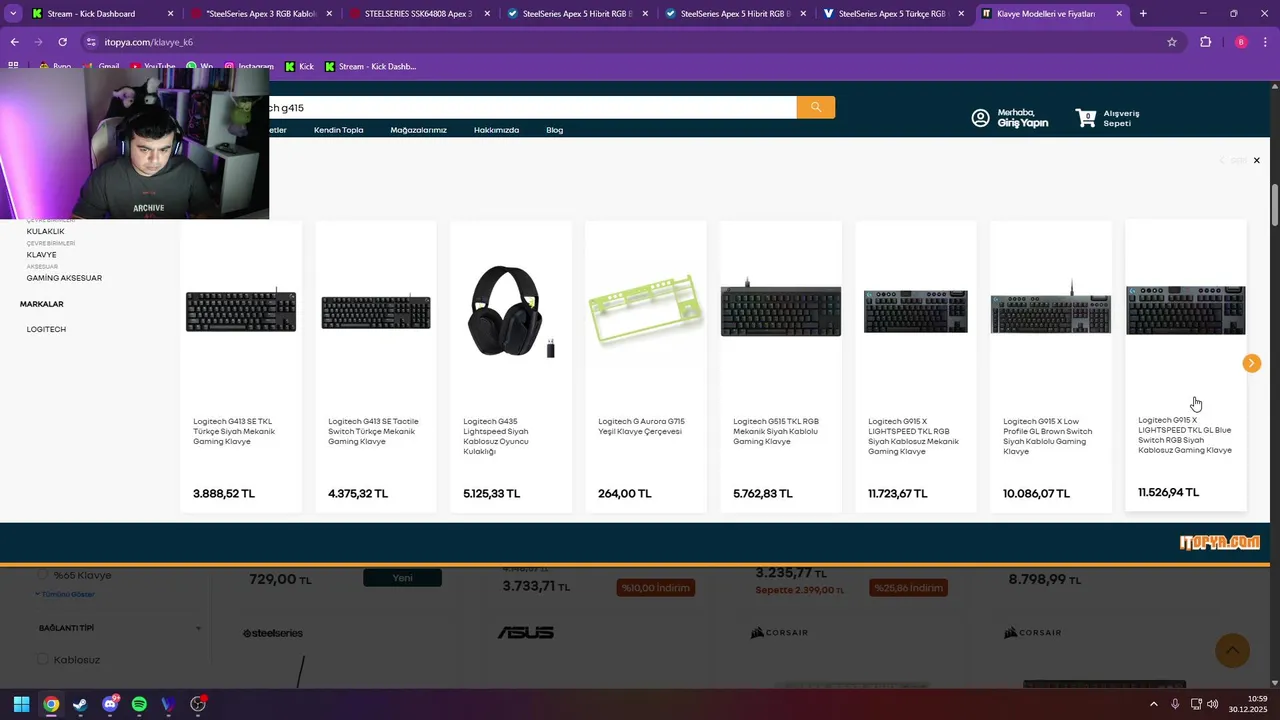The image size is (1280, 720).
Task: Open Logitech G435 Lightspeed headset image
Action: pyautogui.click(x=511, y=312)
